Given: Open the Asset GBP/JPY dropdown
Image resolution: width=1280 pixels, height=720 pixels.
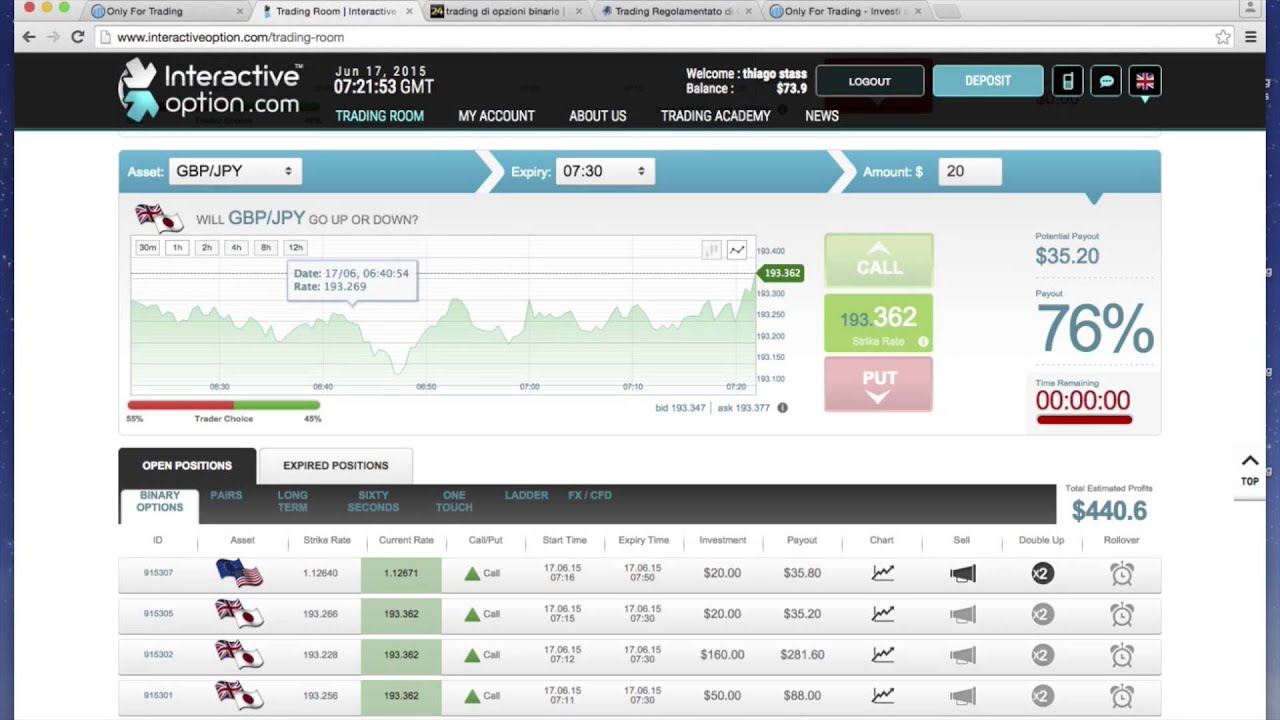Looking at the screenshot, I should click(x=234, y=171).
